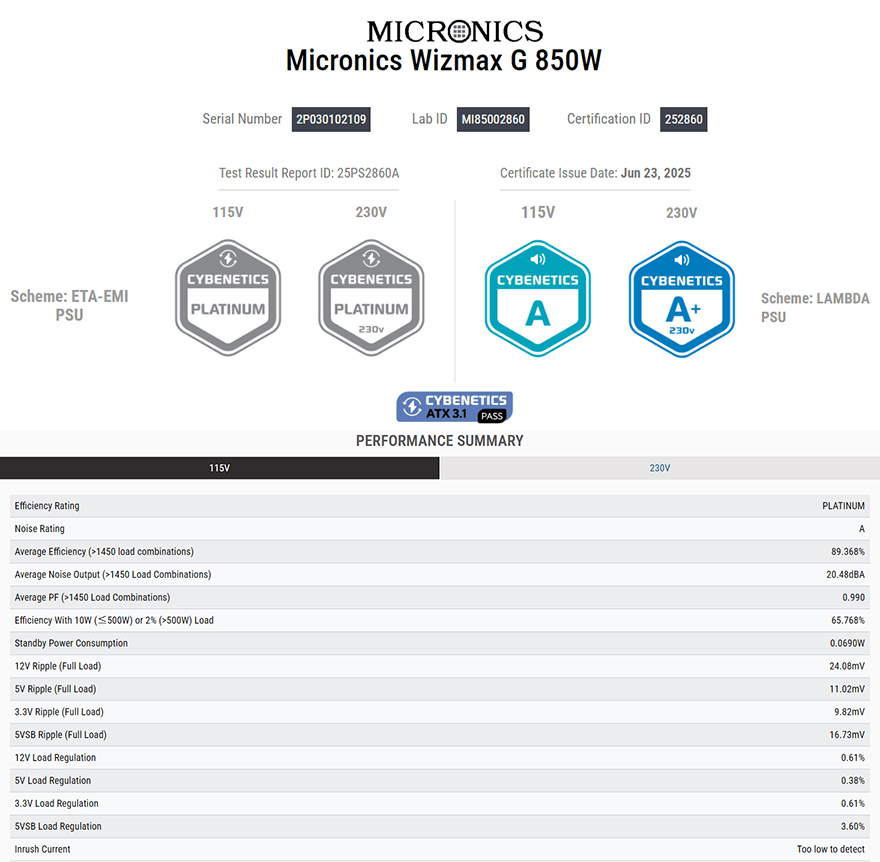Viewport: 880px width, 862px height.
Task: Click the 24.08mV ripple value
Action: (x=847, y=666)
